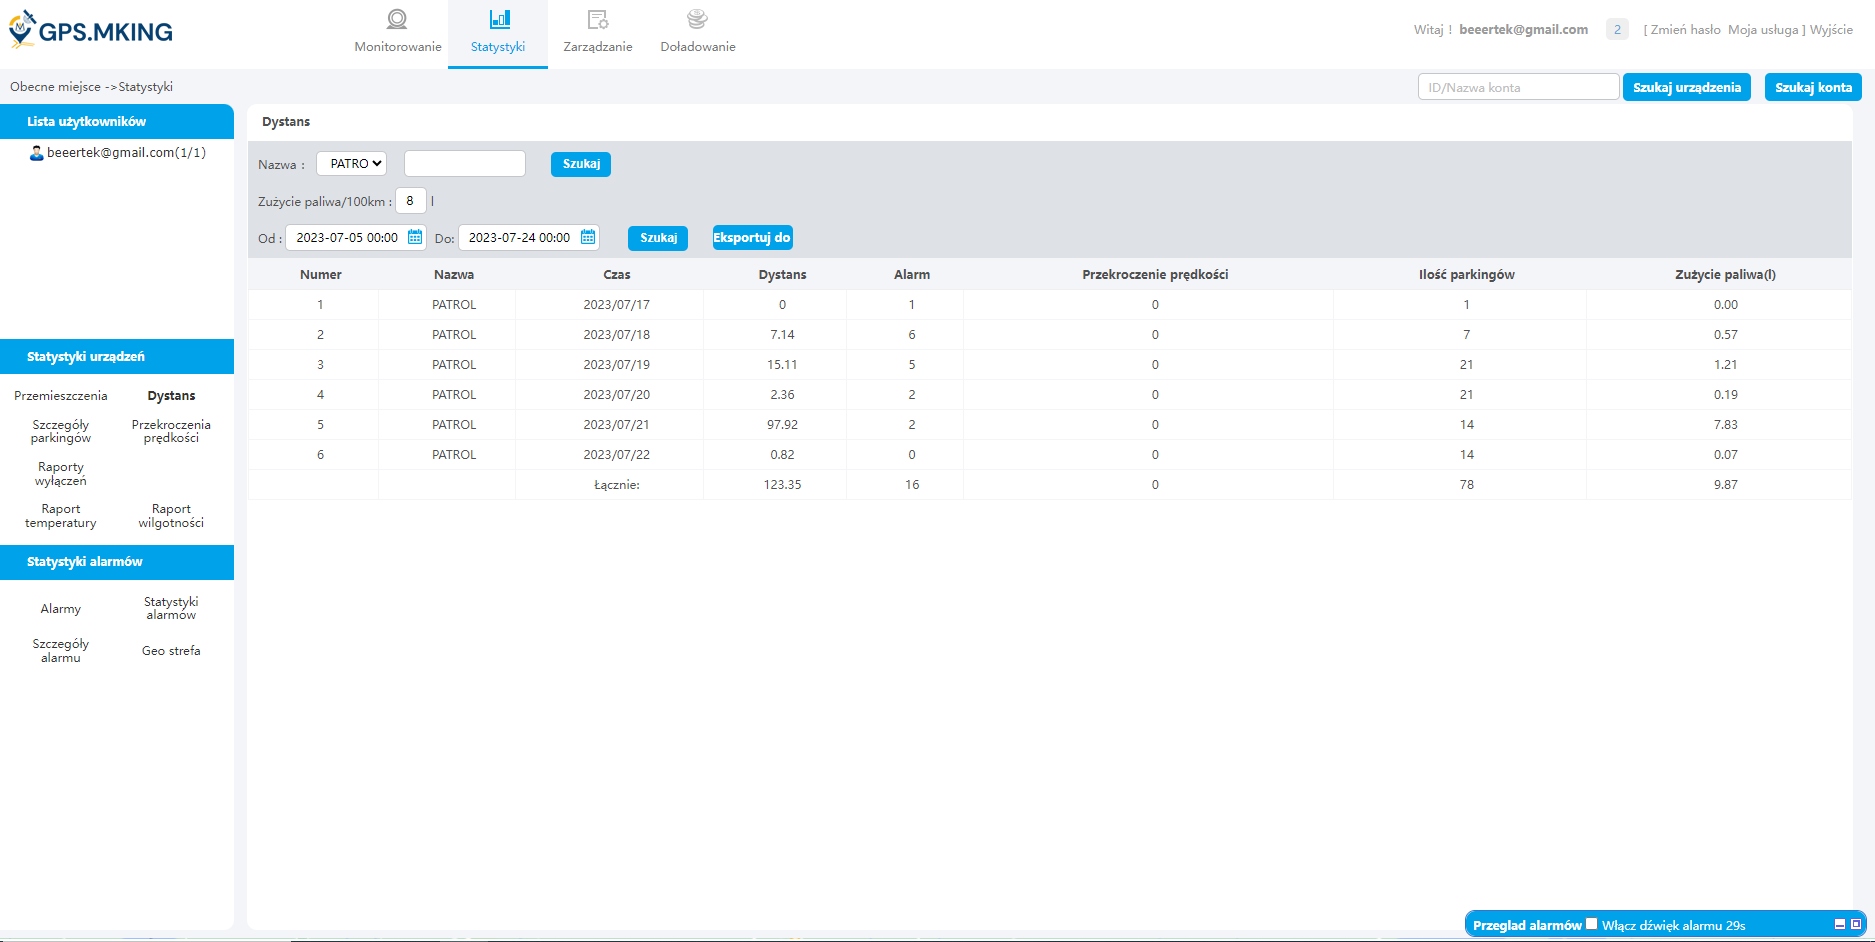Image resolution: width=1875 pixels, height=942 pixels.
Task: Click the GPS.MKING logo
Action: [x=91, y=31]
